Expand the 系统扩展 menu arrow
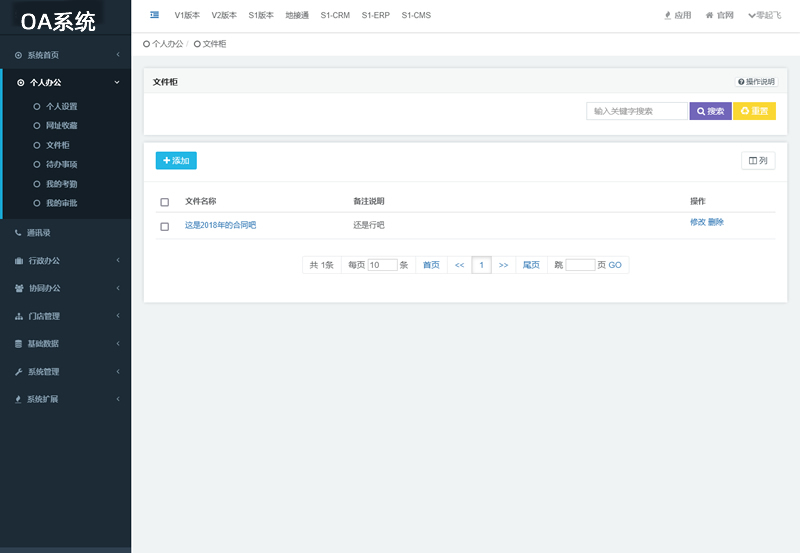800x553 pixels. click(118, 399)
